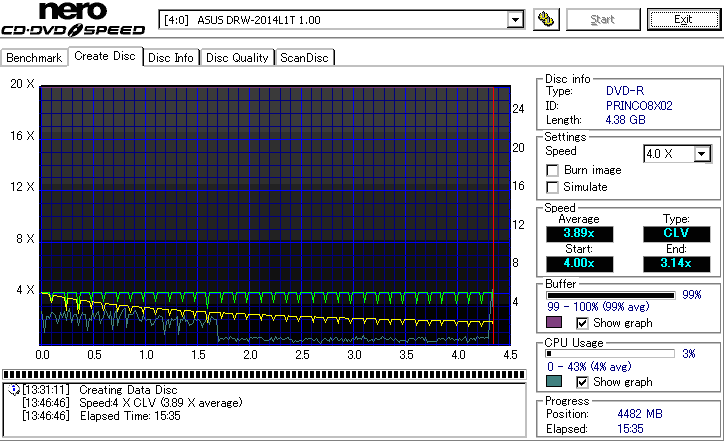Click the CPU range text 0 - 43%
The image size is (724, 441).
(589, 367)
